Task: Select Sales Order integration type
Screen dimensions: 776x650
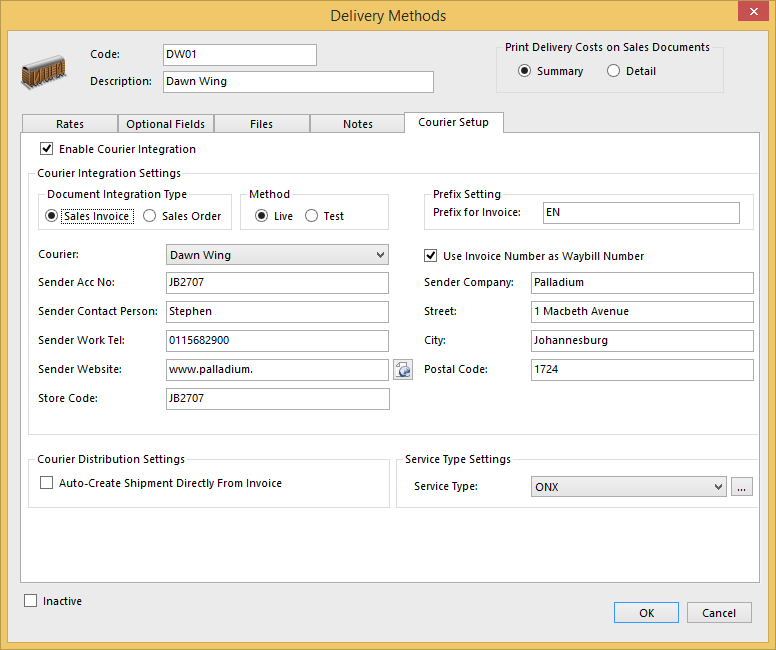Action: click(x=149, y=216)
